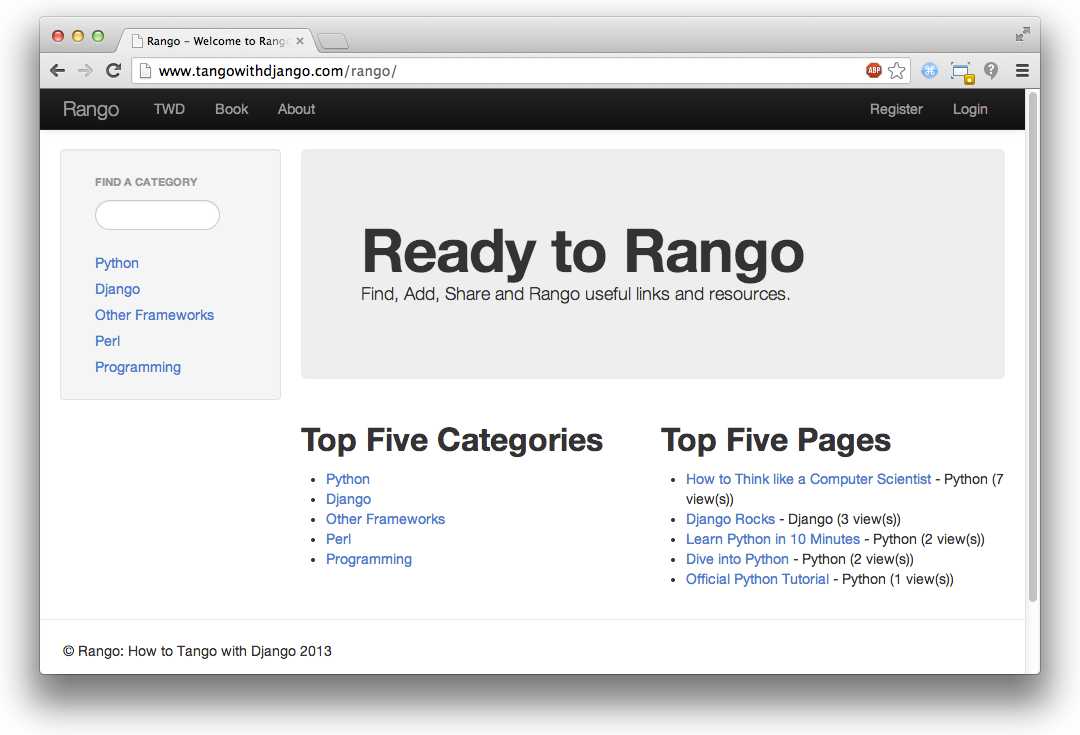This screenshot has width=1080, height=735.
Task: Bookmark this page with the star icon
Action: coord(896,70)
